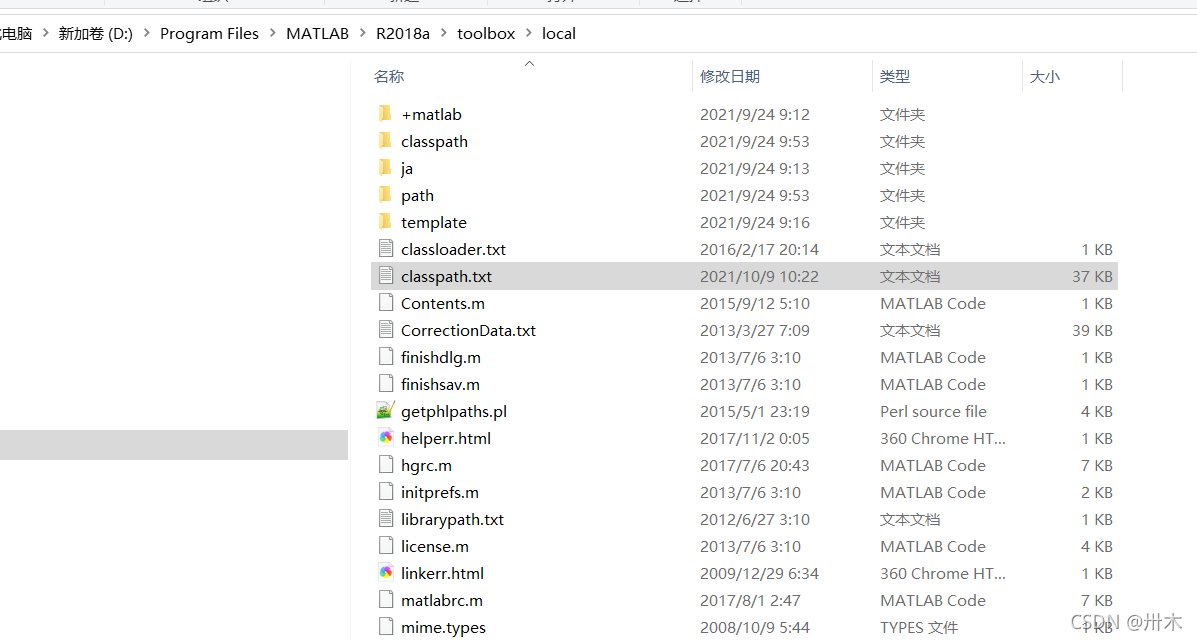Click the classloader.txt text document icon
The image size is (1197, 640).
(x=386, y=248)
